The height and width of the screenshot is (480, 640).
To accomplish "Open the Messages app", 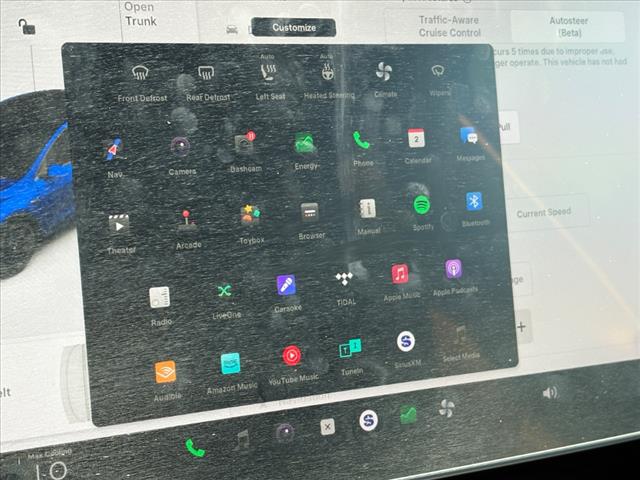I will click(470, 144).
